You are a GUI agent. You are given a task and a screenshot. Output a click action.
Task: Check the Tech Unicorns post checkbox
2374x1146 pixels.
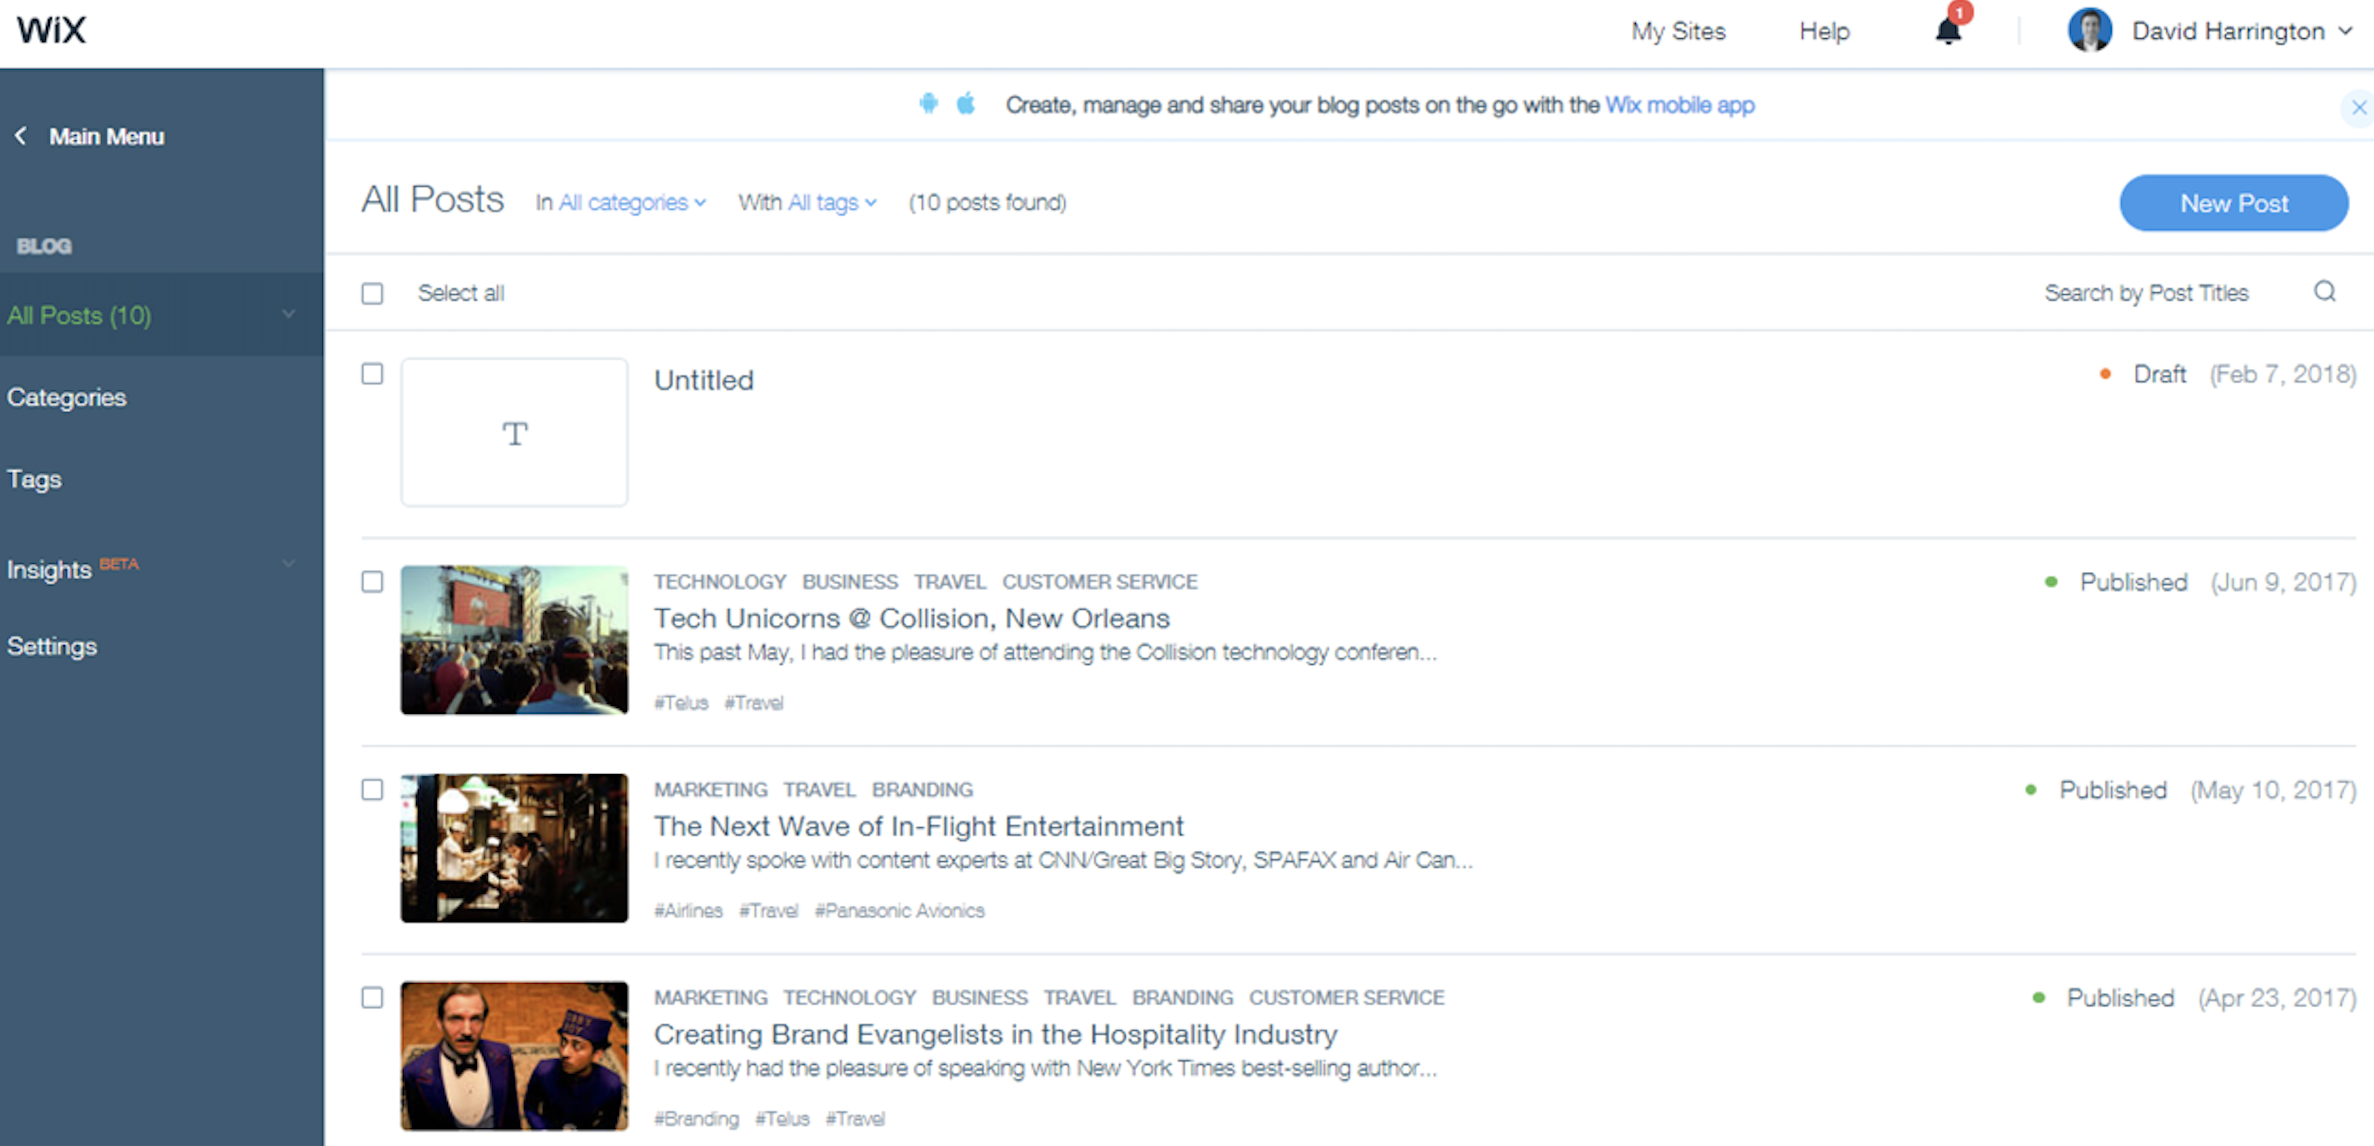pos(372,582)
